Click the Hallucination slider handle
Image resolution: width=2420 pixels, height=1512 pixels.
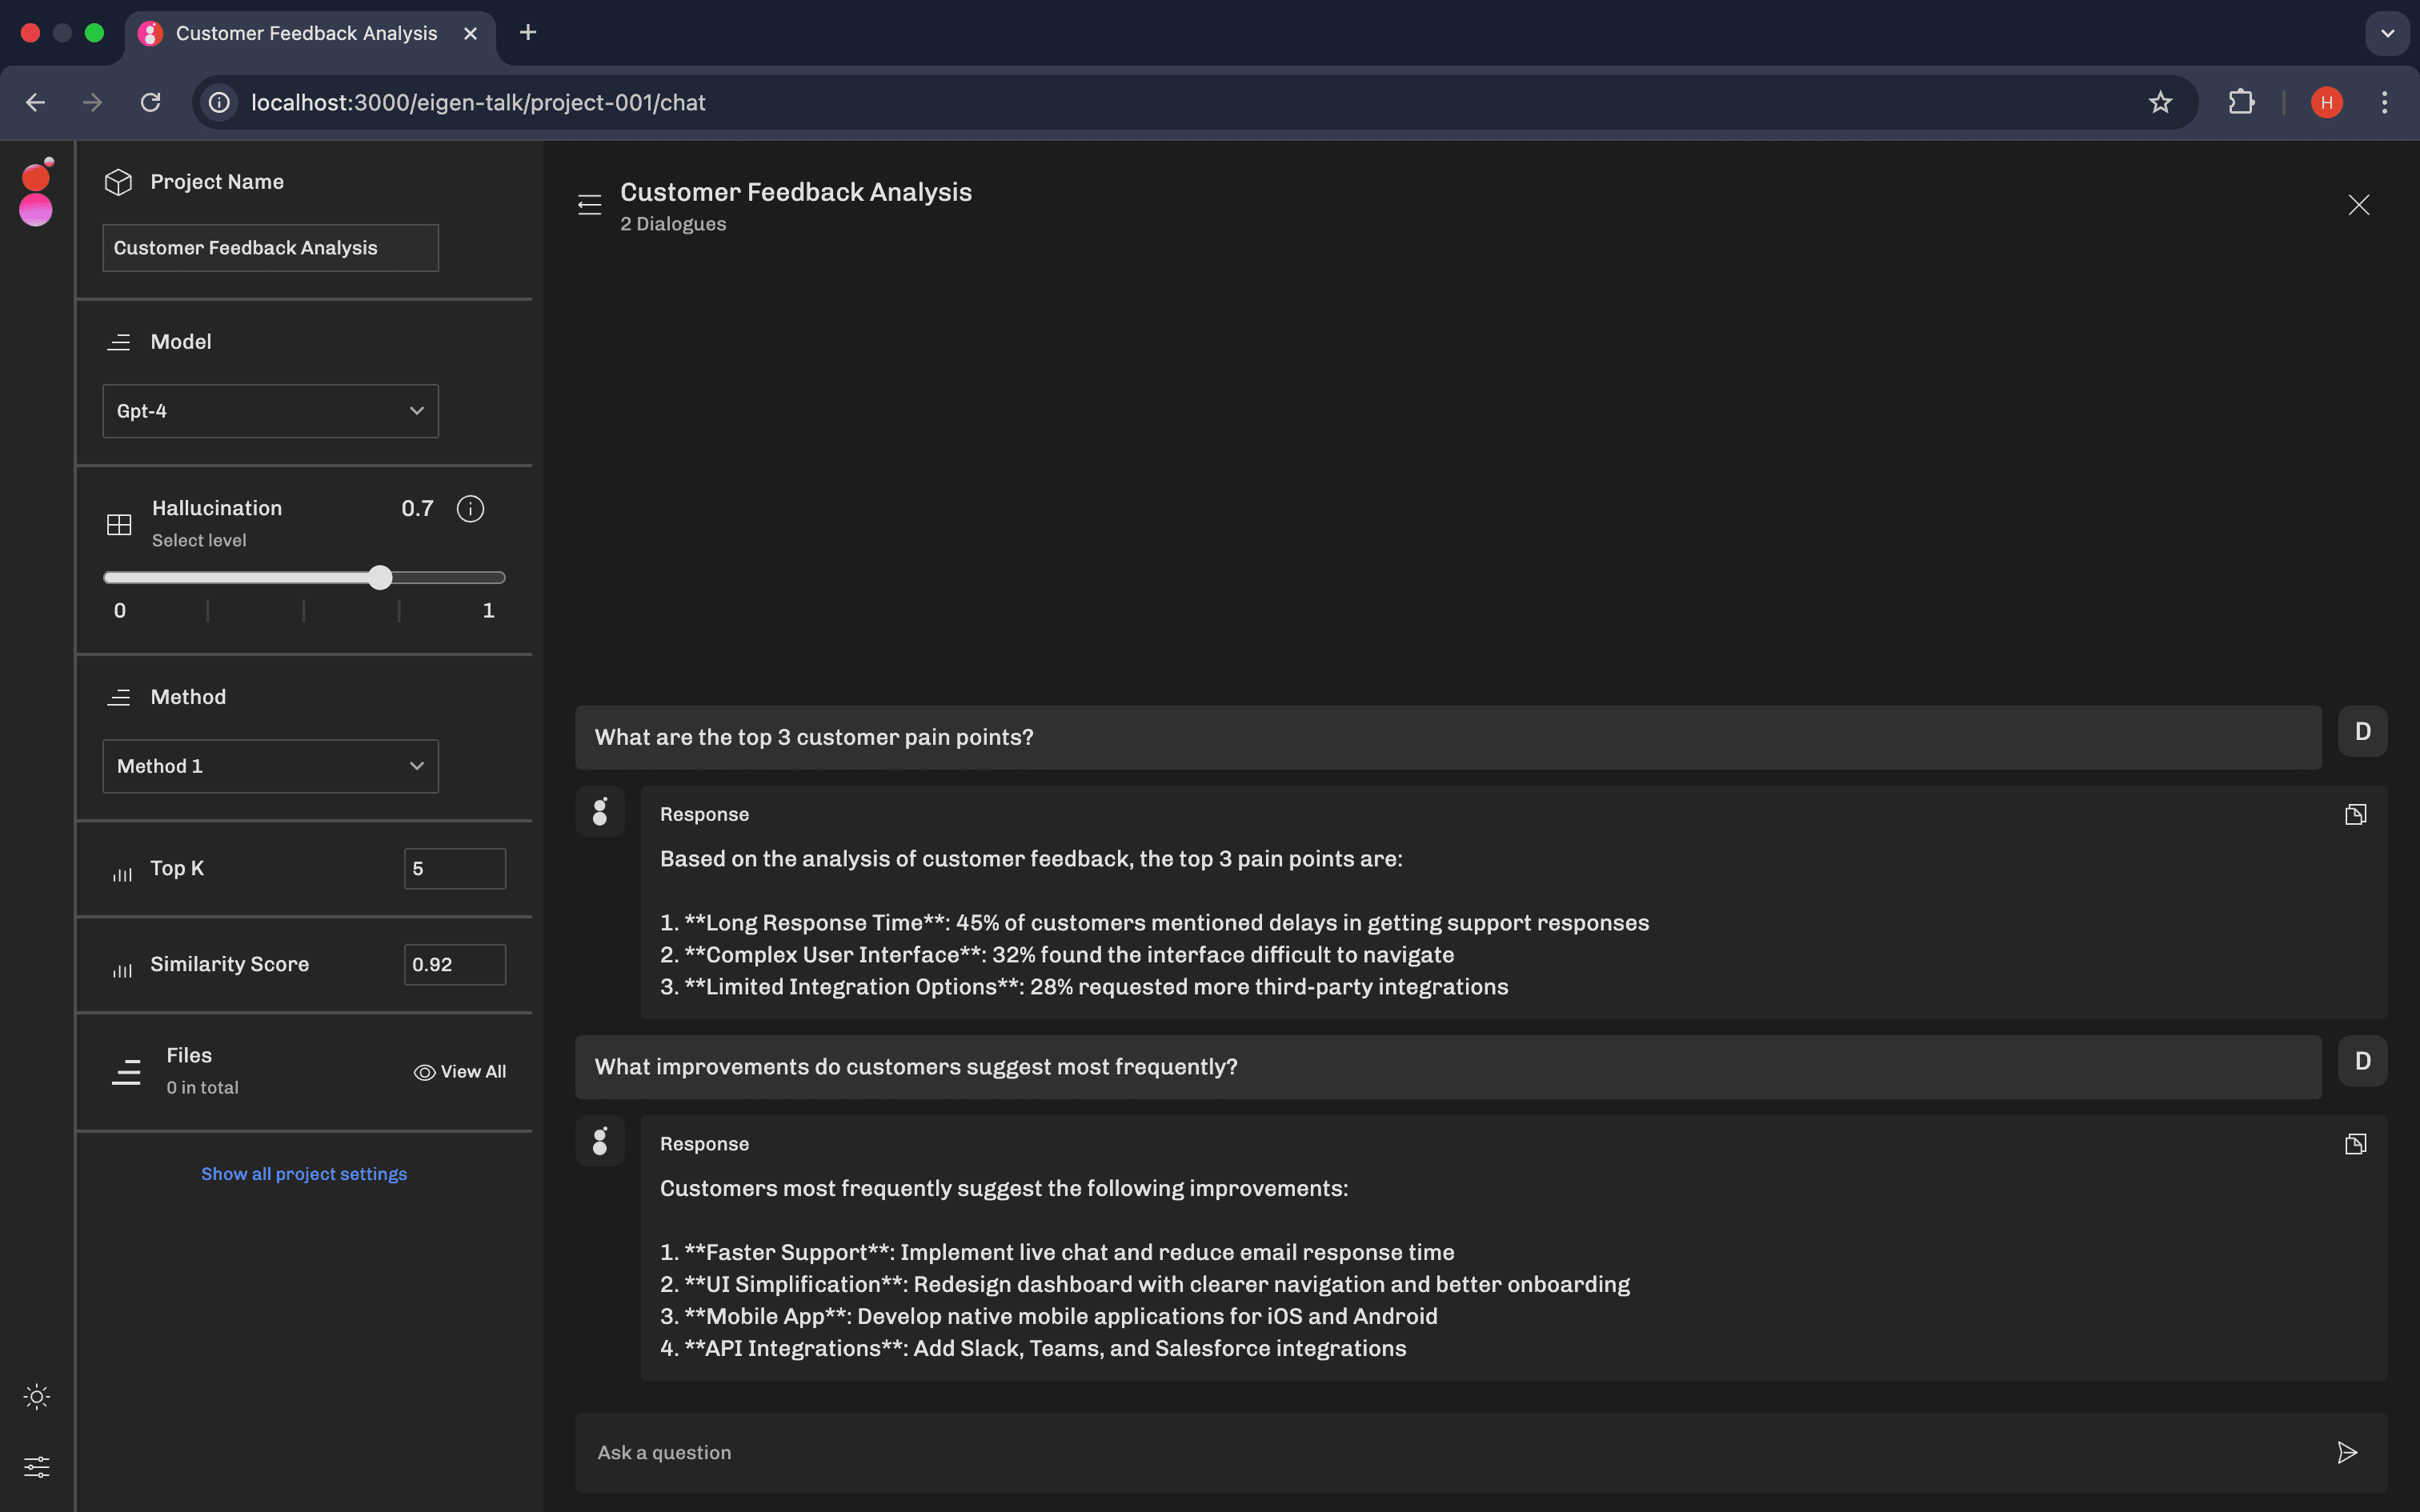pyautogui.click(x=380, y=577)
